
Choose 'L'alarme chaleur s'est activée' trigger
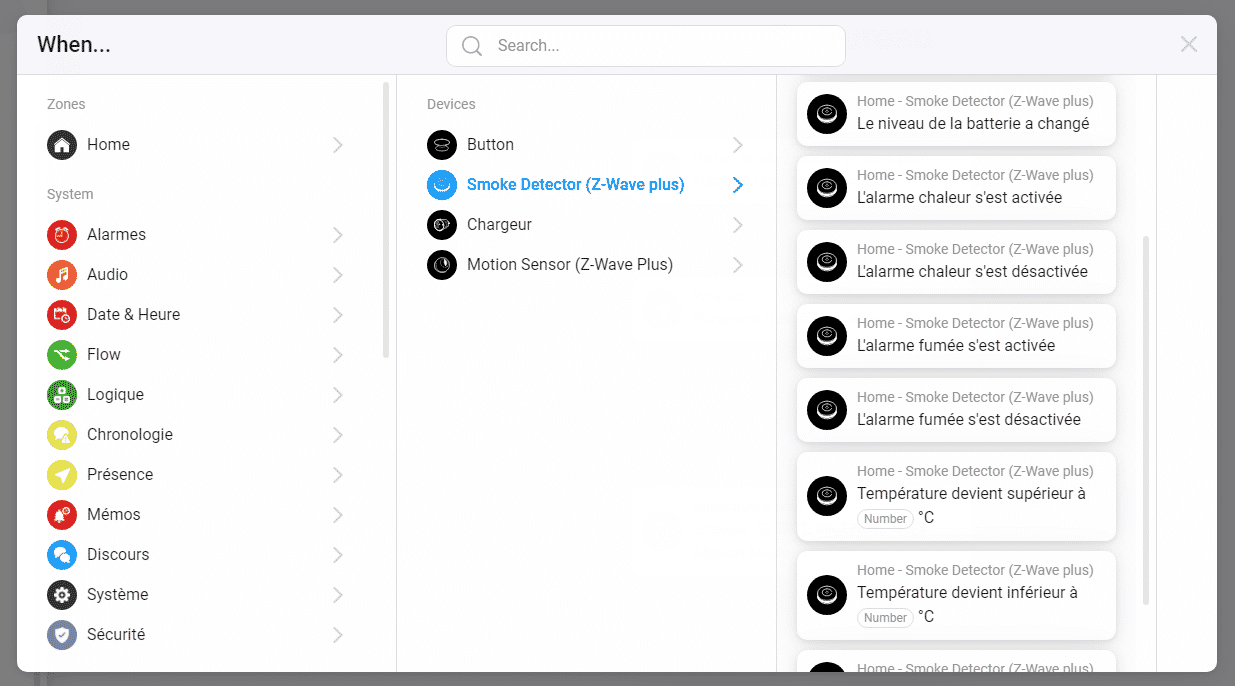point(956,188)
